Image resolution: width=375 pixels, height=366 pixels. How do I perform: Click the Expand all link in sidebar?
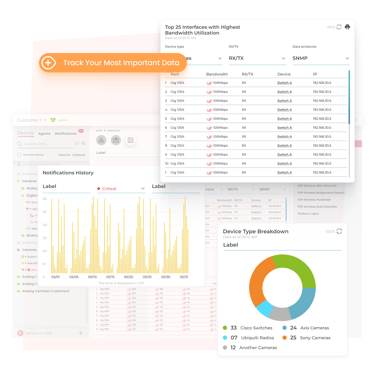click(64, 155)
